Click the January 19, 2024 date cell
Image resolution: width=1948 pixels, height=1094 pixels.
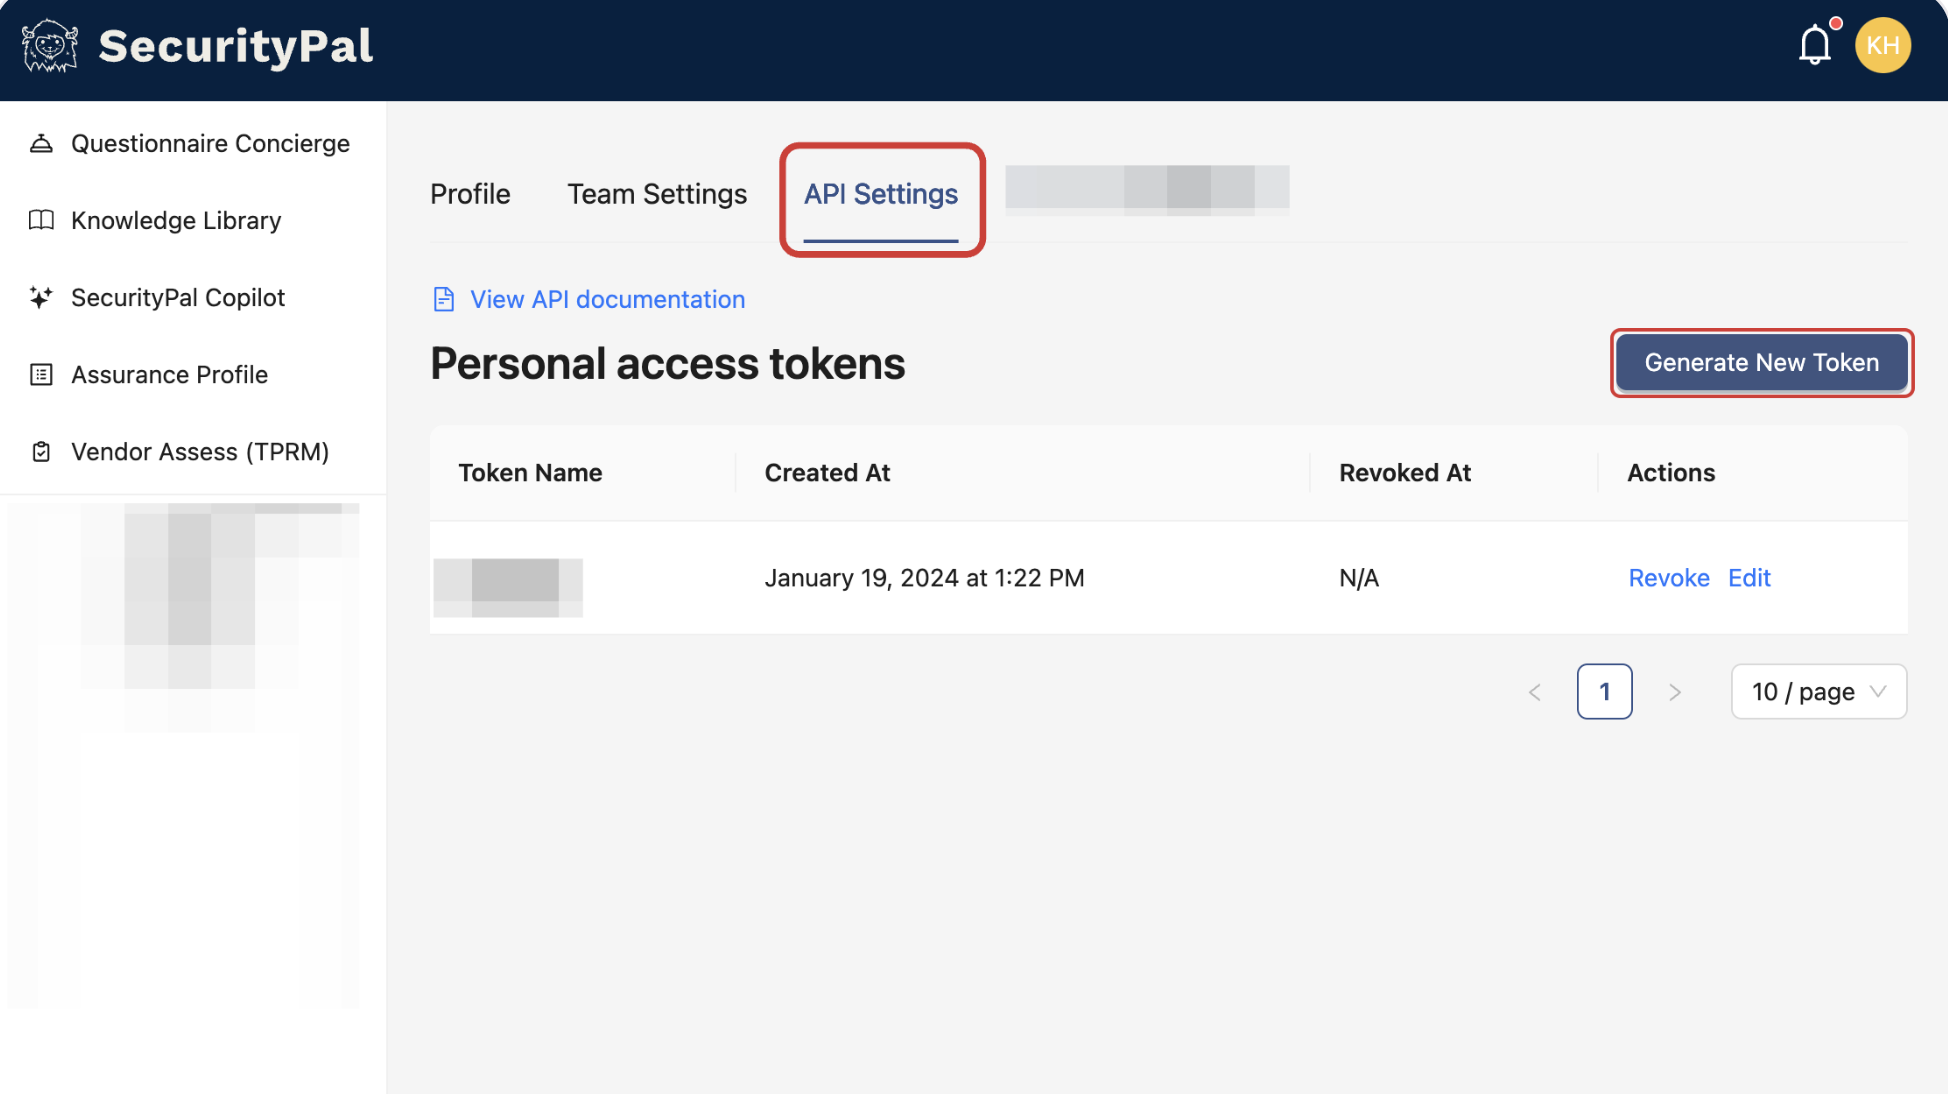pos(924,577)
